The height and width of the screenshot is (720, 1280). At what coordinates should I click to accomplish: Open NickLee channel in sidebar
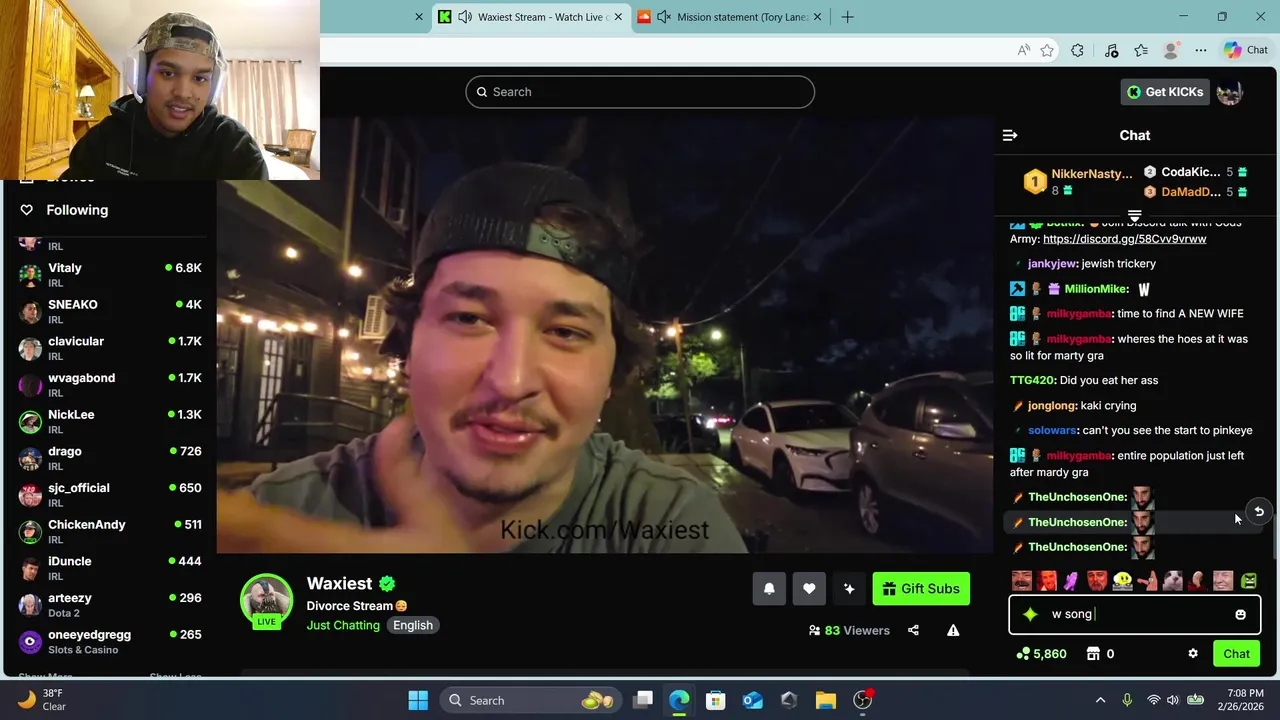(110, 422)
